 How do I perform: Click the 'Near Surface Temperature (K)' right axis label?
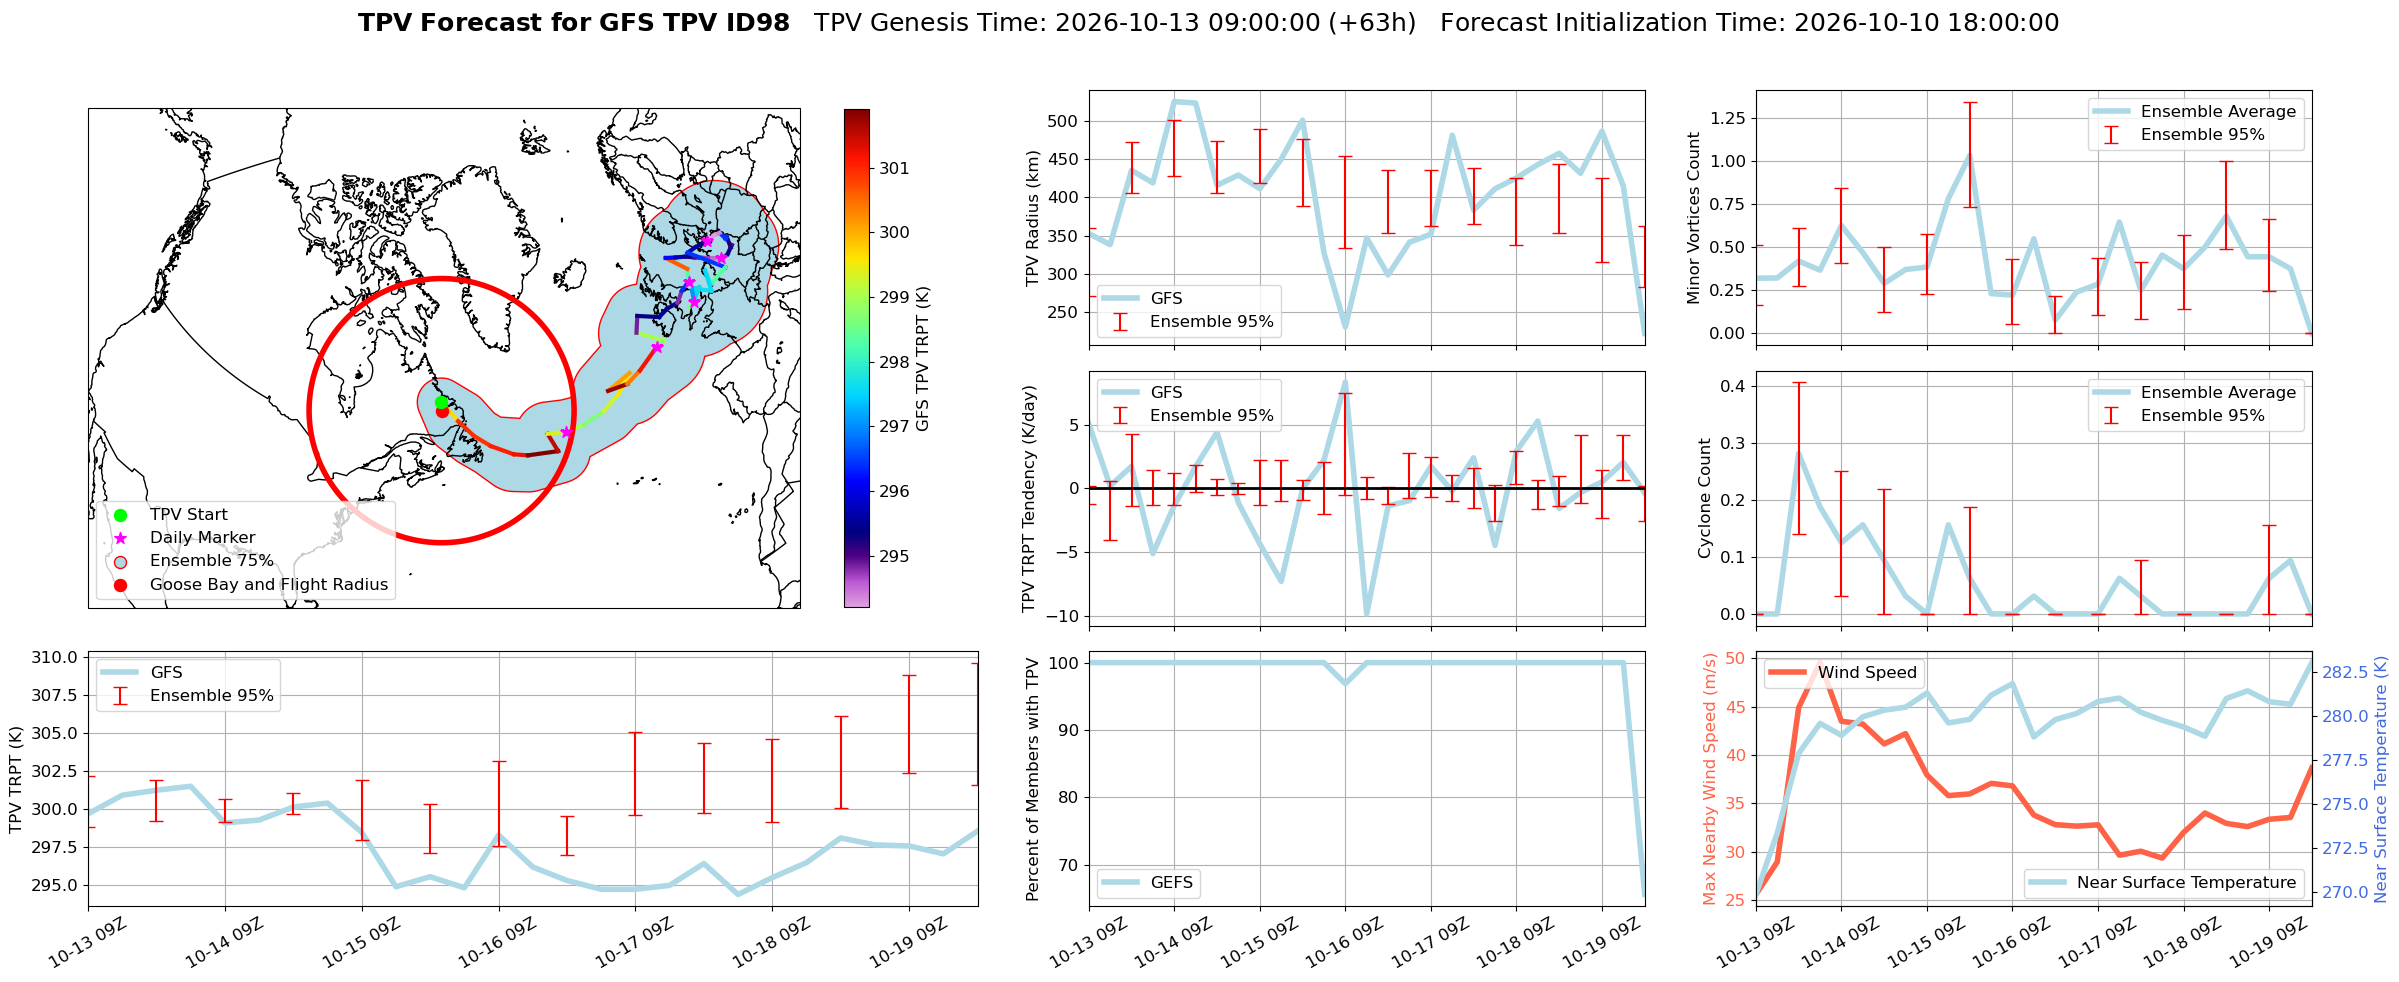point(2380,779)
